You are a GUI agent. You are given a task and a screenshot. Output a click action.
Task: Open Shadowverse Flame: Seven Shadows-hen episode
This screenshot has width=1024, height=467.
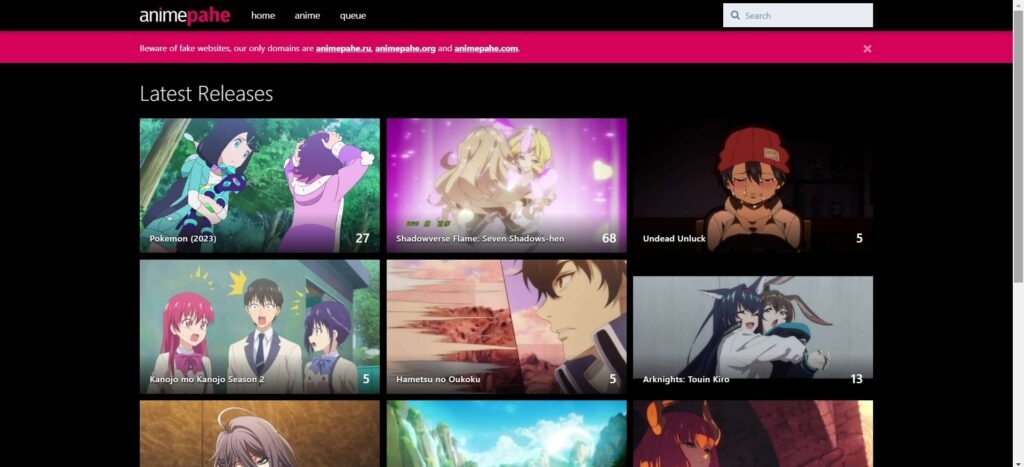[506, 185]
